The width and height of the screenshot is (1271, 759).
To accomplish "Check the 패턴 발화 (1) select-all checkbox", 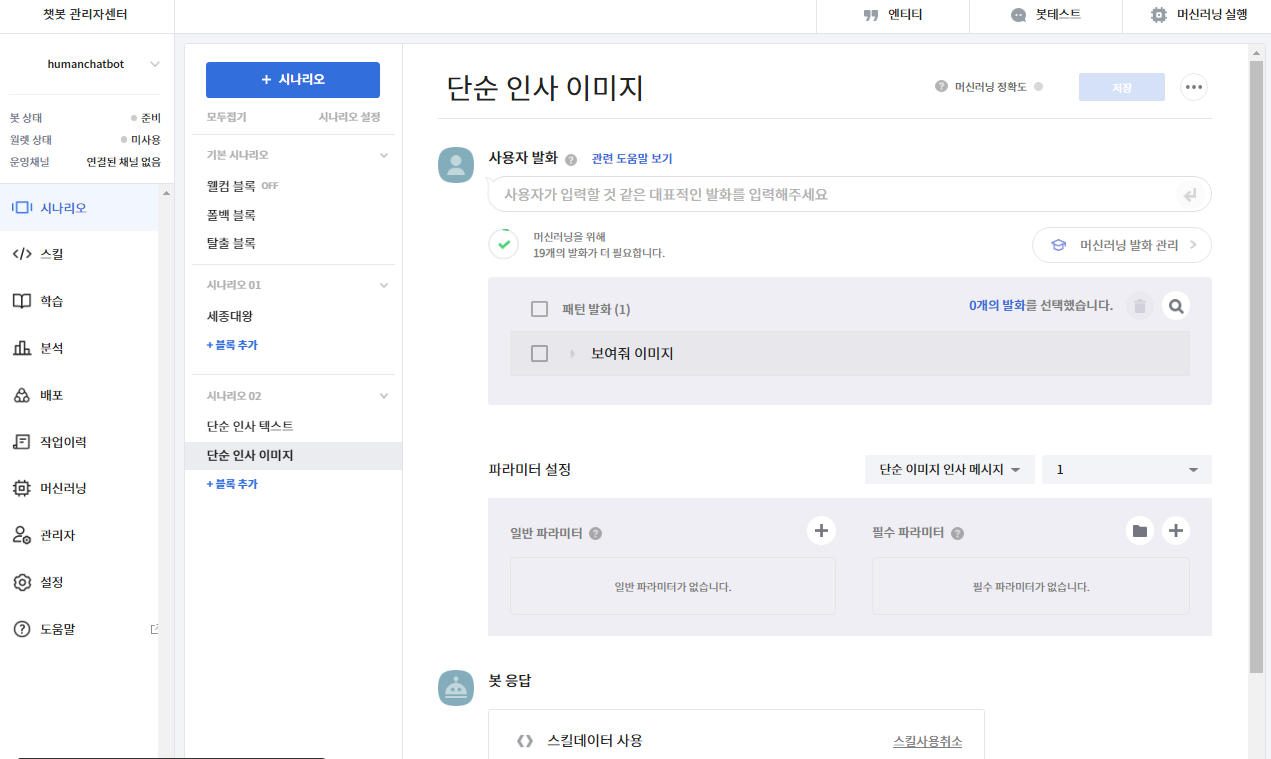I will [540, 309].
